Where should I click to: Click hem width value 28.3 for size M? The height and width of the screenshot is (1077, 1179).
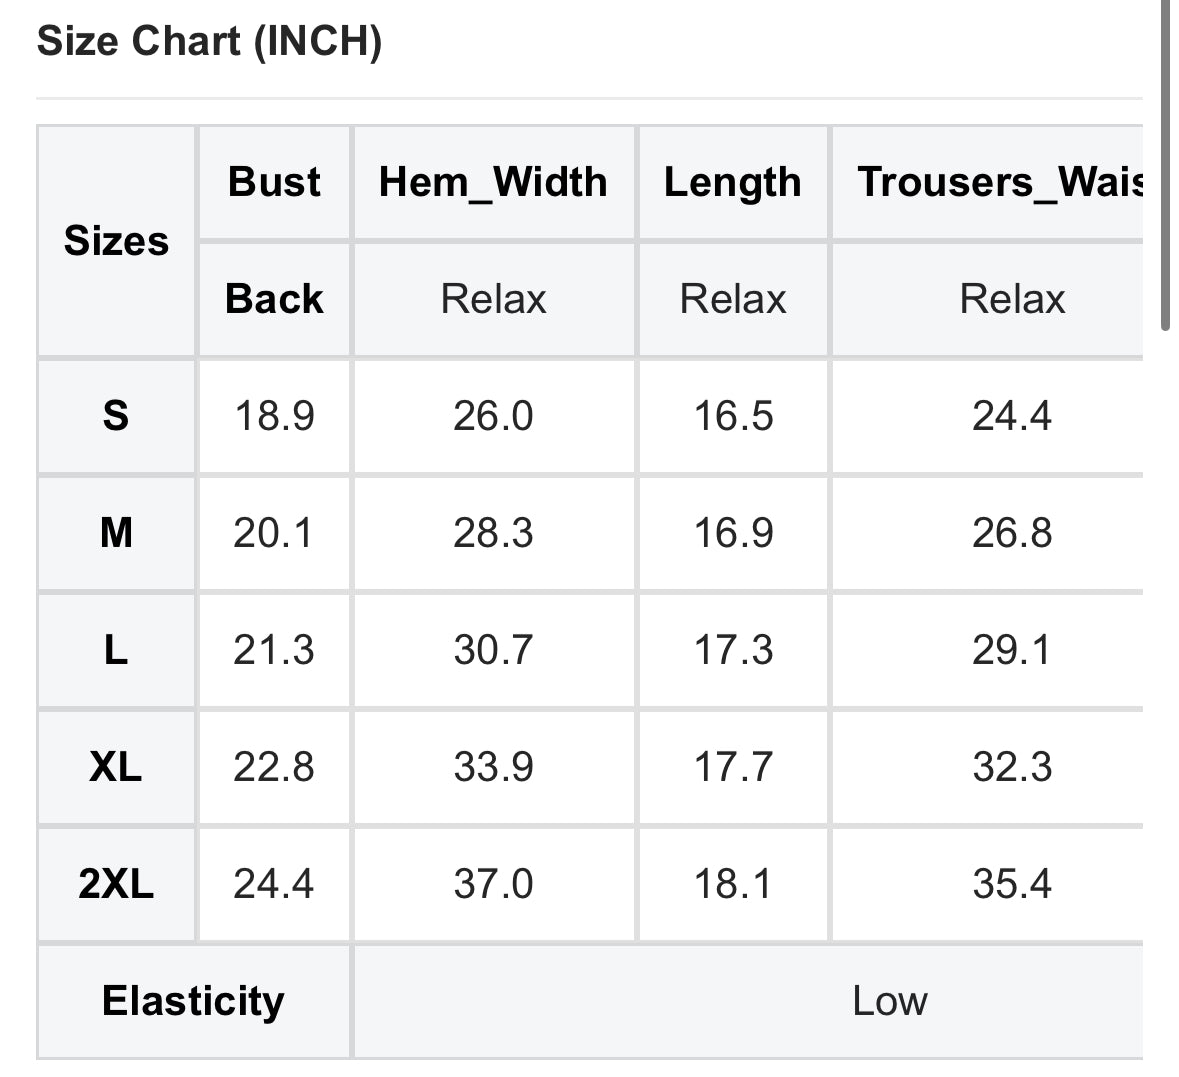[493, 533]
